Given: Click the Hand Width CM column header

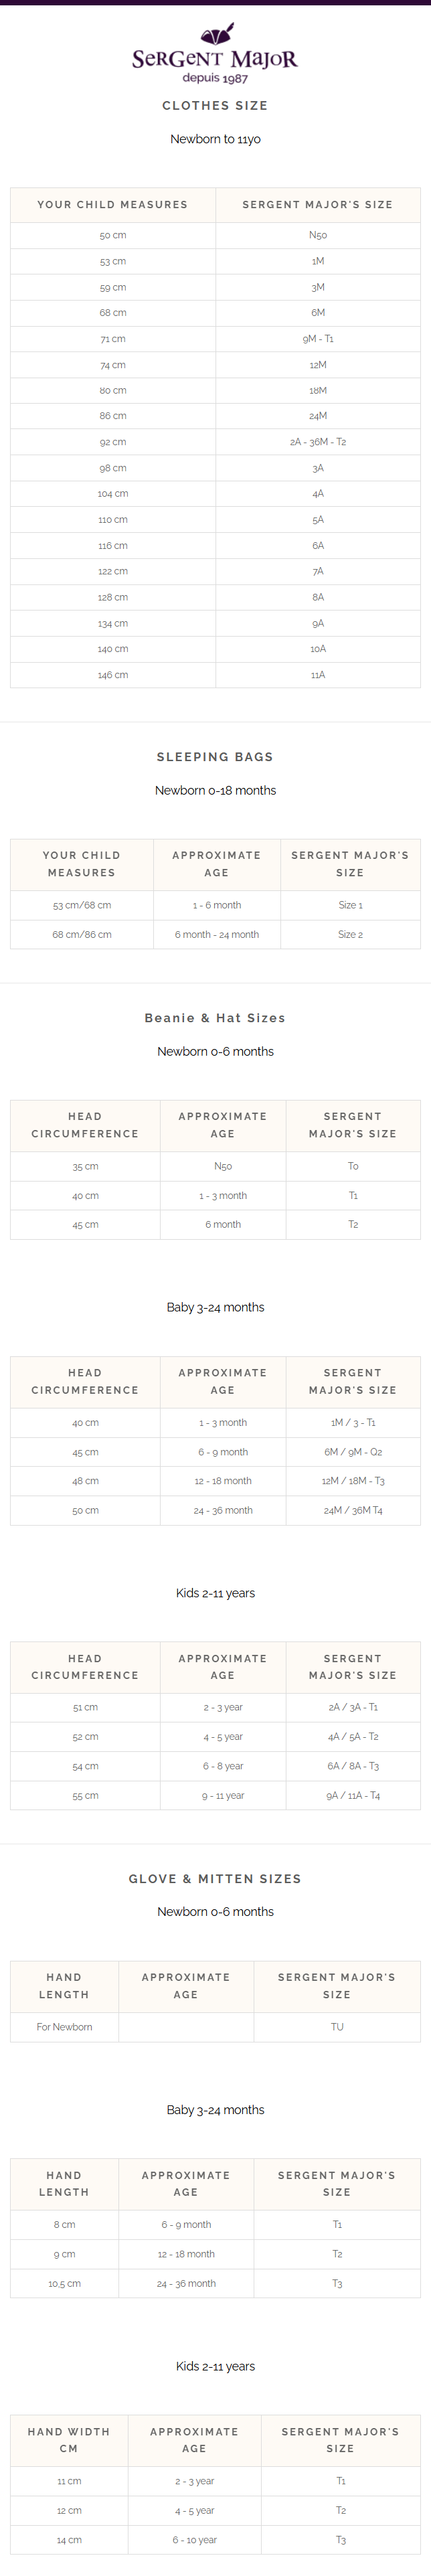Looking at the screenshot, I should [x=69, y=2440].
